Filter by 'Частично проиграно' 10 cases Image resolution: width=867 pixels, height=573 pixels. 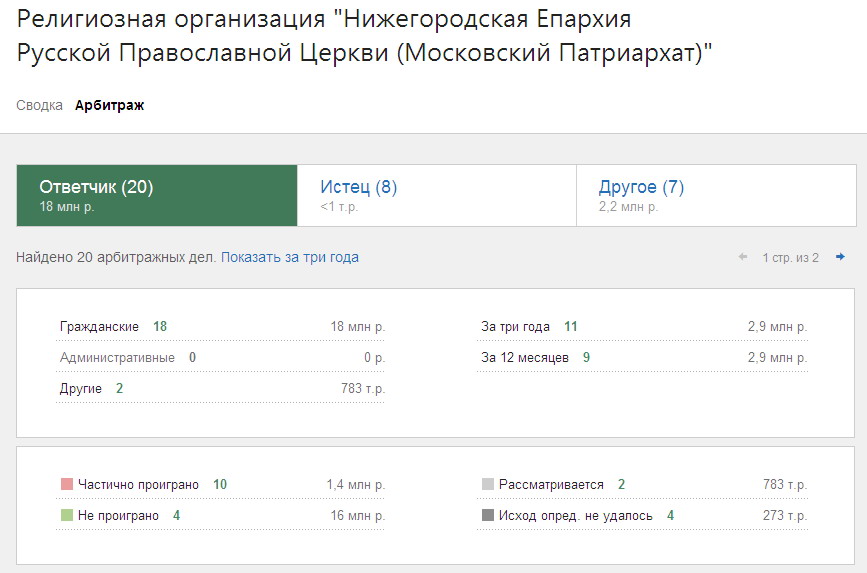point(220,485)
